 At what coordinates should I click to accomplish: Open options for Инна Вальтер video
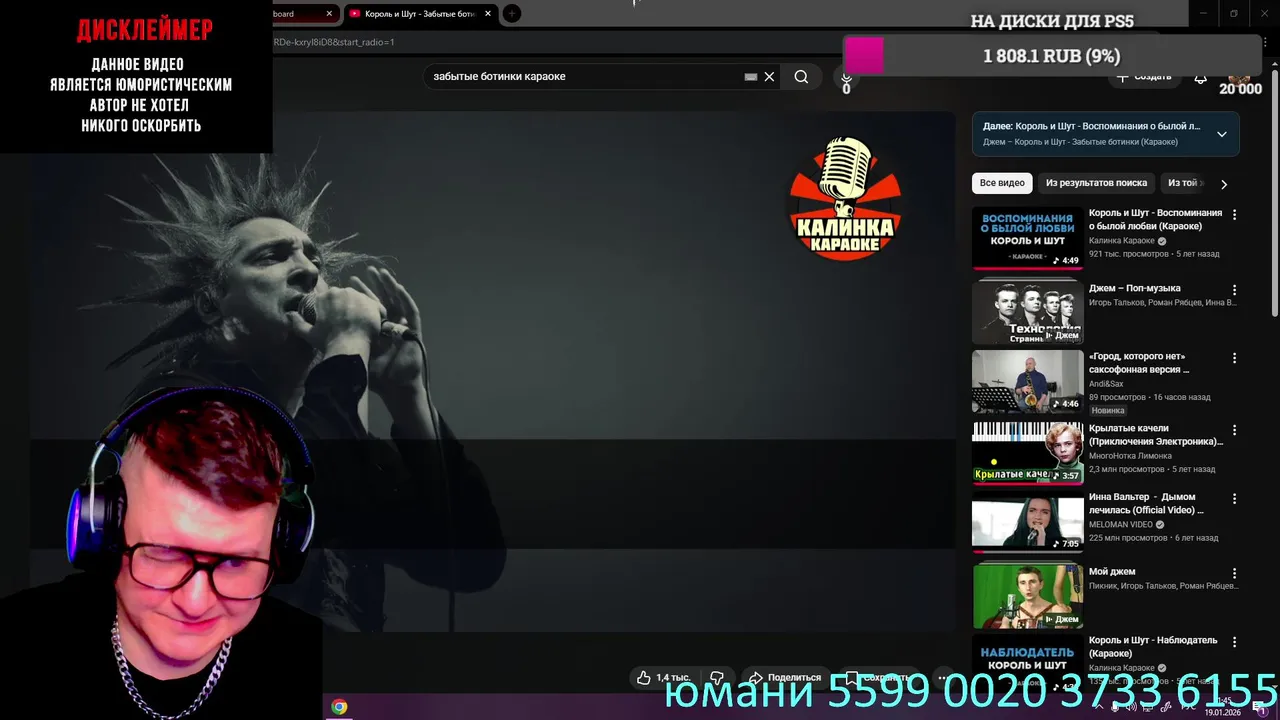(1234, 498)
